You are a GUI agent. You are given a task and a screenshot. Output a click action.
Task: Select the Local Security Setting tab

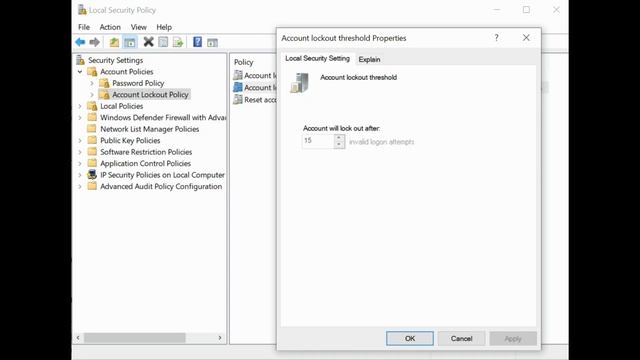318,58
